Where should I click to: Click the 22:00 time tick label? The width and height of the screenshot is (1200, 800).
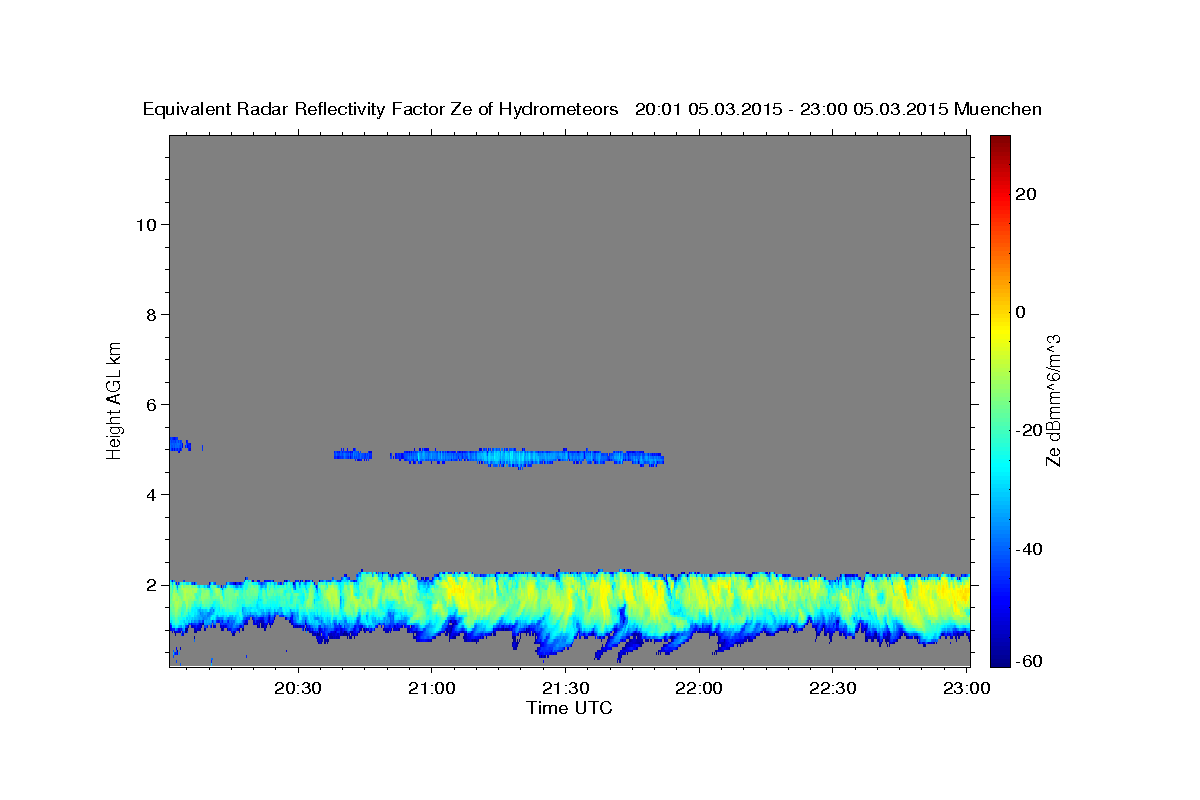[698, 689]
